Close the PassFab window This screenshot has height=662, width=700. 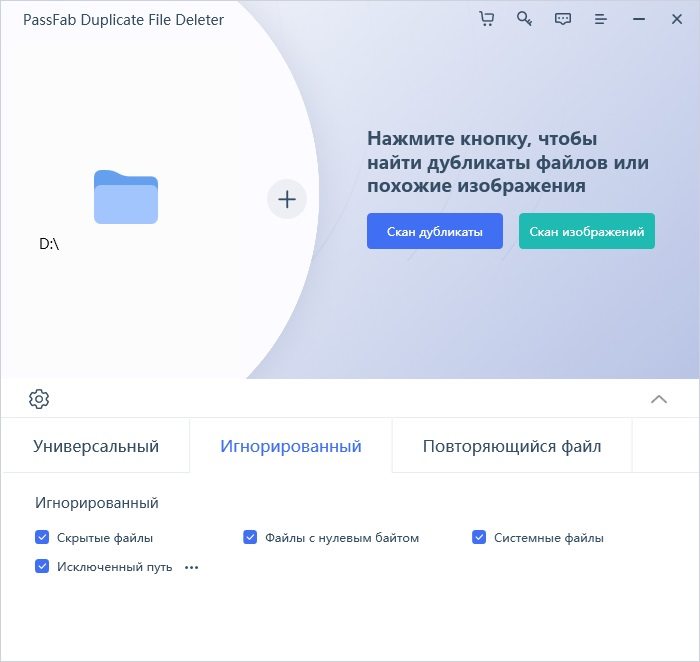677,19
